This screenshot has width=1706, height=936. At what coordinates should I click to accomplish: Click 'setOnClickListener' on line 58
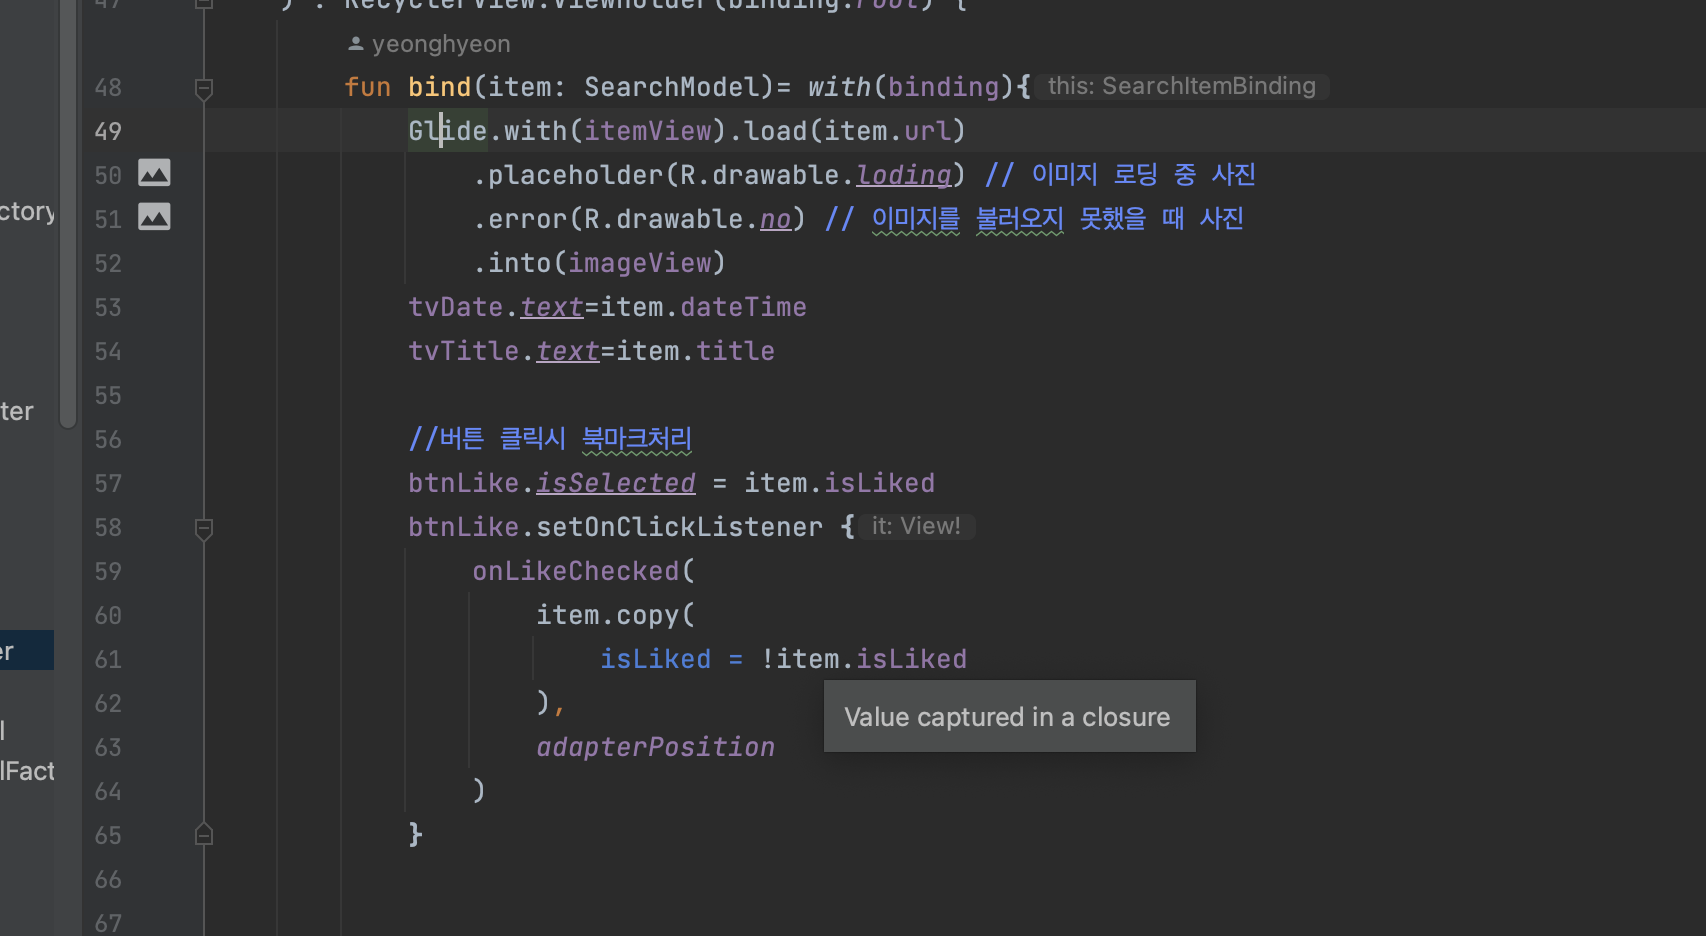click(679, 527)
